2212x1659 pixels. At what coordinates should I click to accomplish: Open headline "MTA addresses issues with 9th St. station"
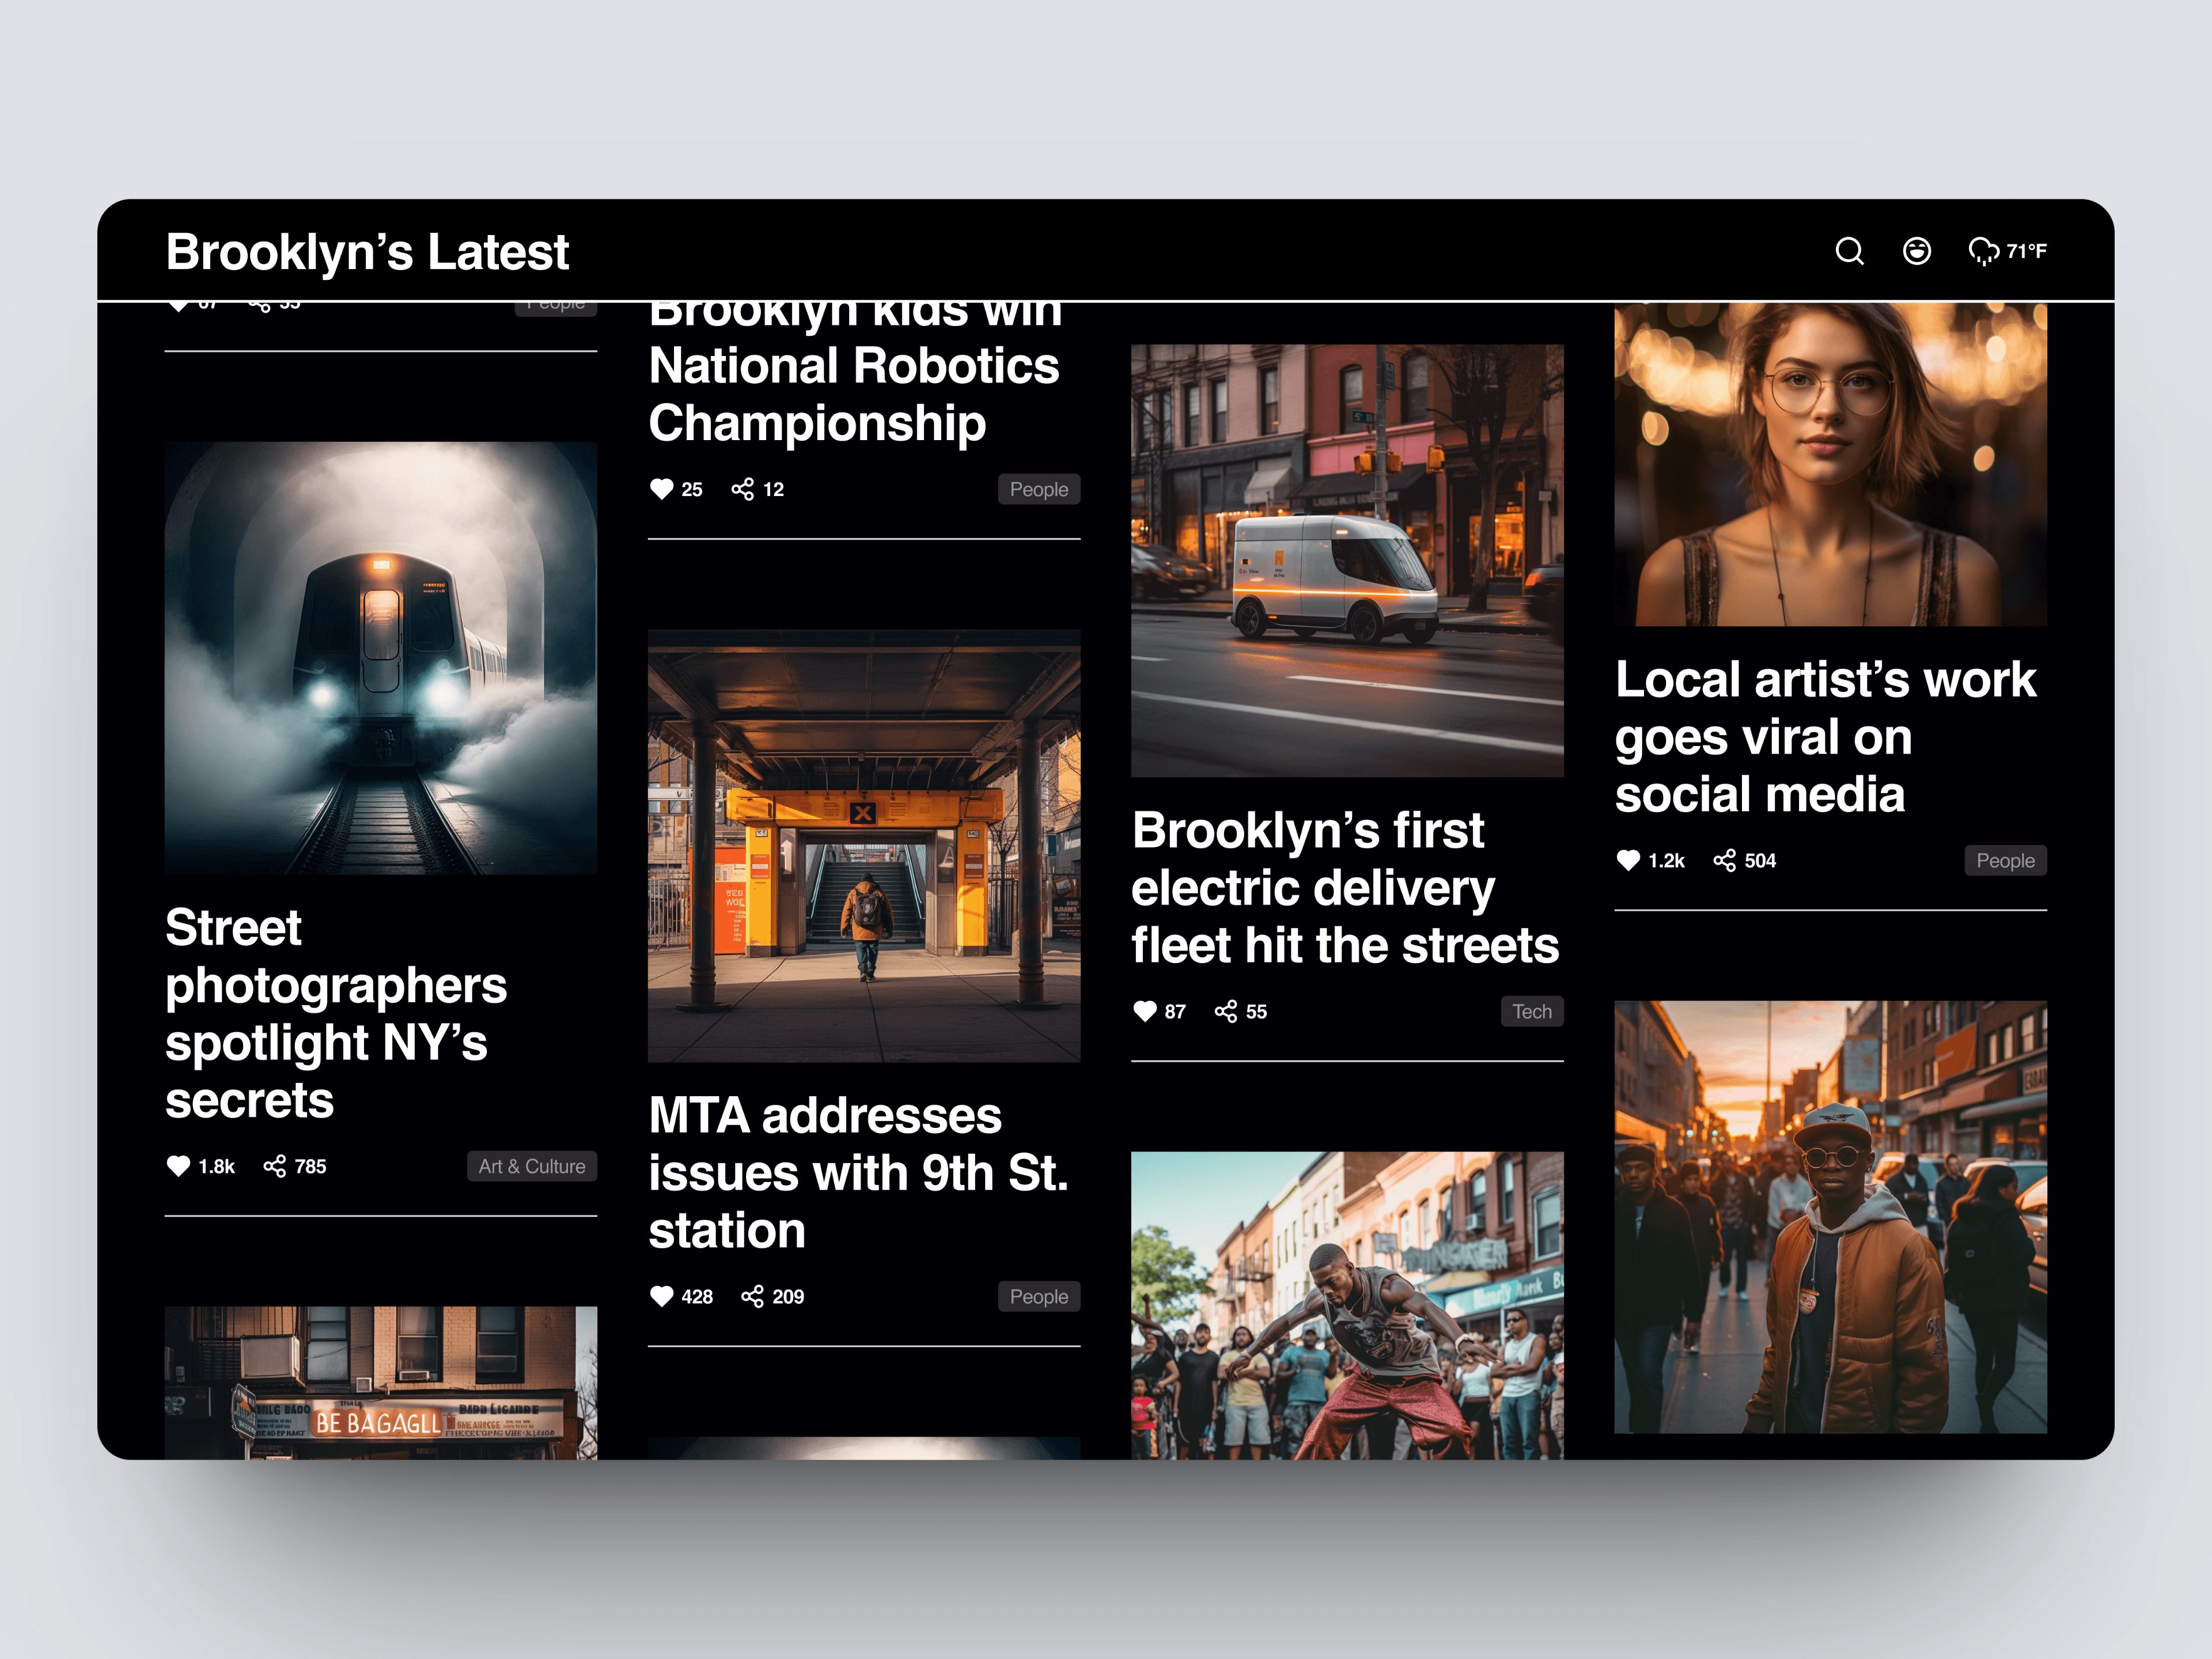(858, 1172)
